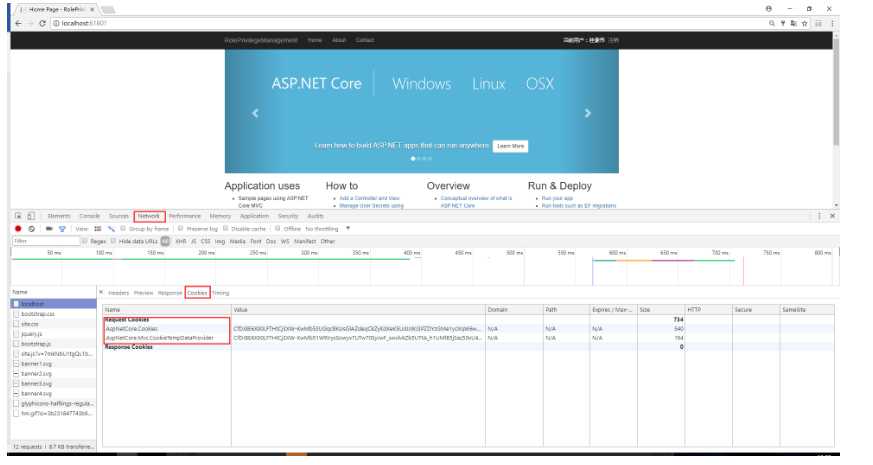Select jquery.js request row
This screenshot has height=465, width=873.
click(53, 334)
